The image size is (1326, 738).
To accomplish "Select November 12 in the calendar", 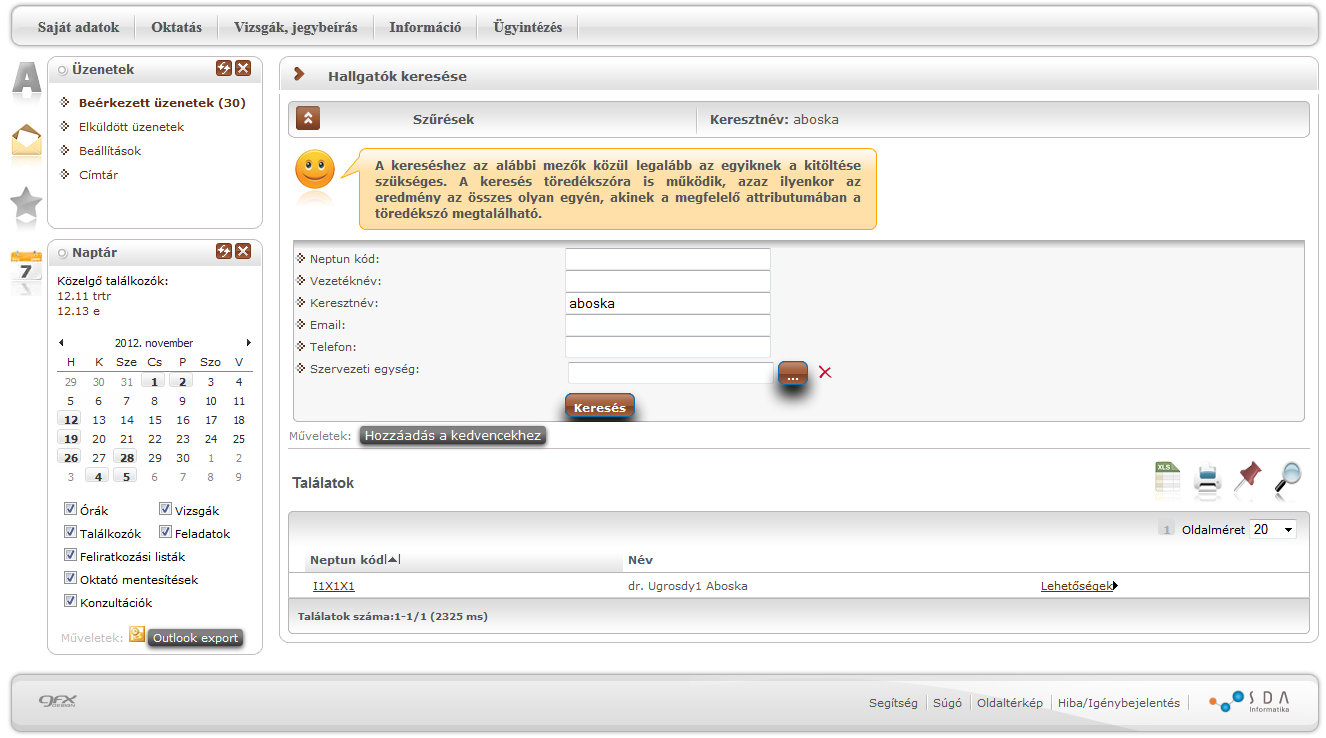I will pyautogui.click(x=70, y=420).
